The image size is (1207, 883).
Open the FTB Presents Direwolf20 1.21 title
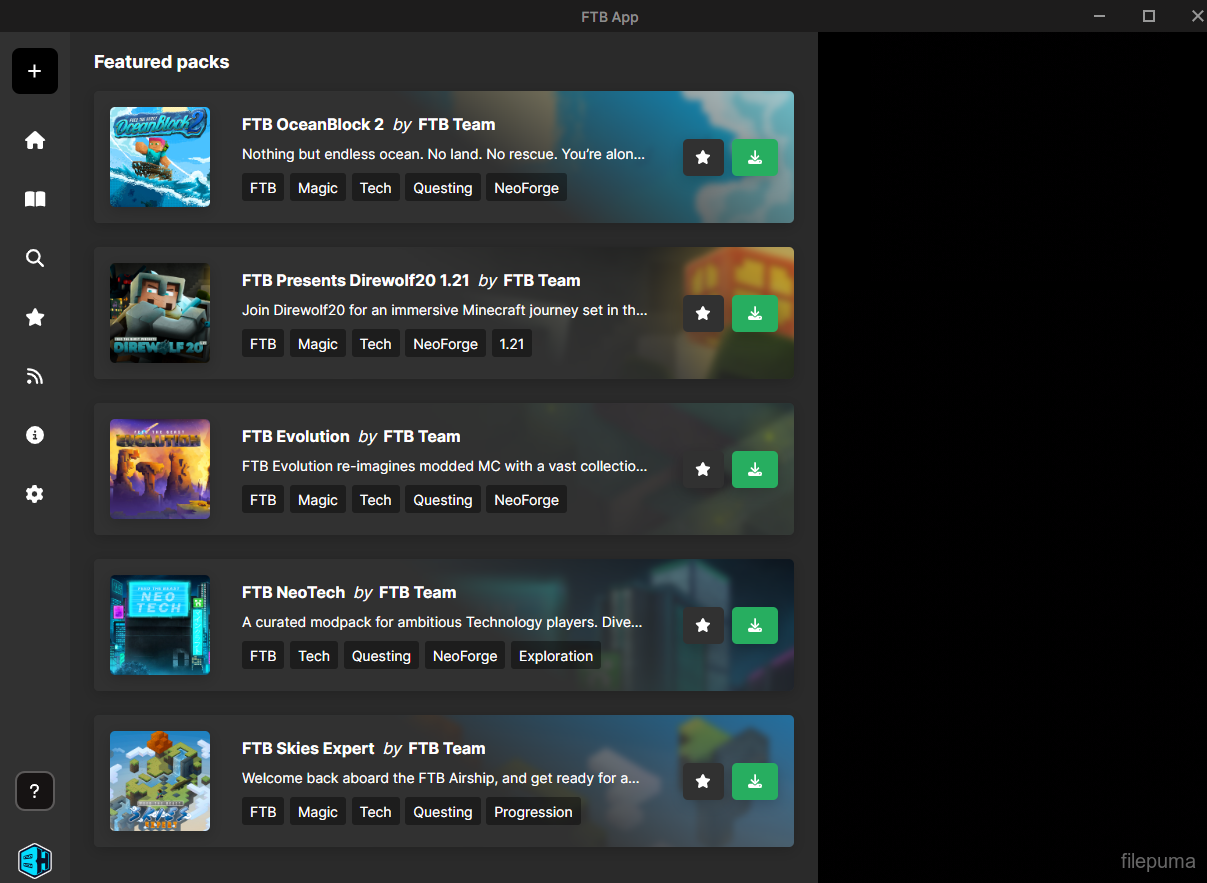tap(356, 280)
